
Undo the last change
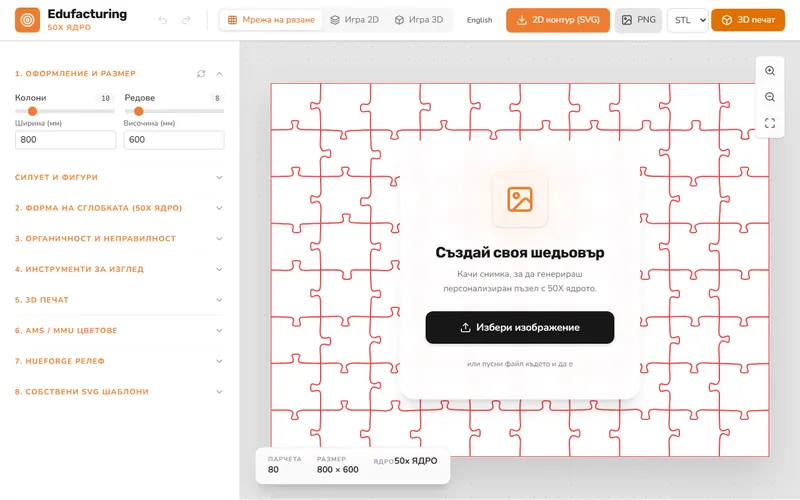tap(163, 20)
